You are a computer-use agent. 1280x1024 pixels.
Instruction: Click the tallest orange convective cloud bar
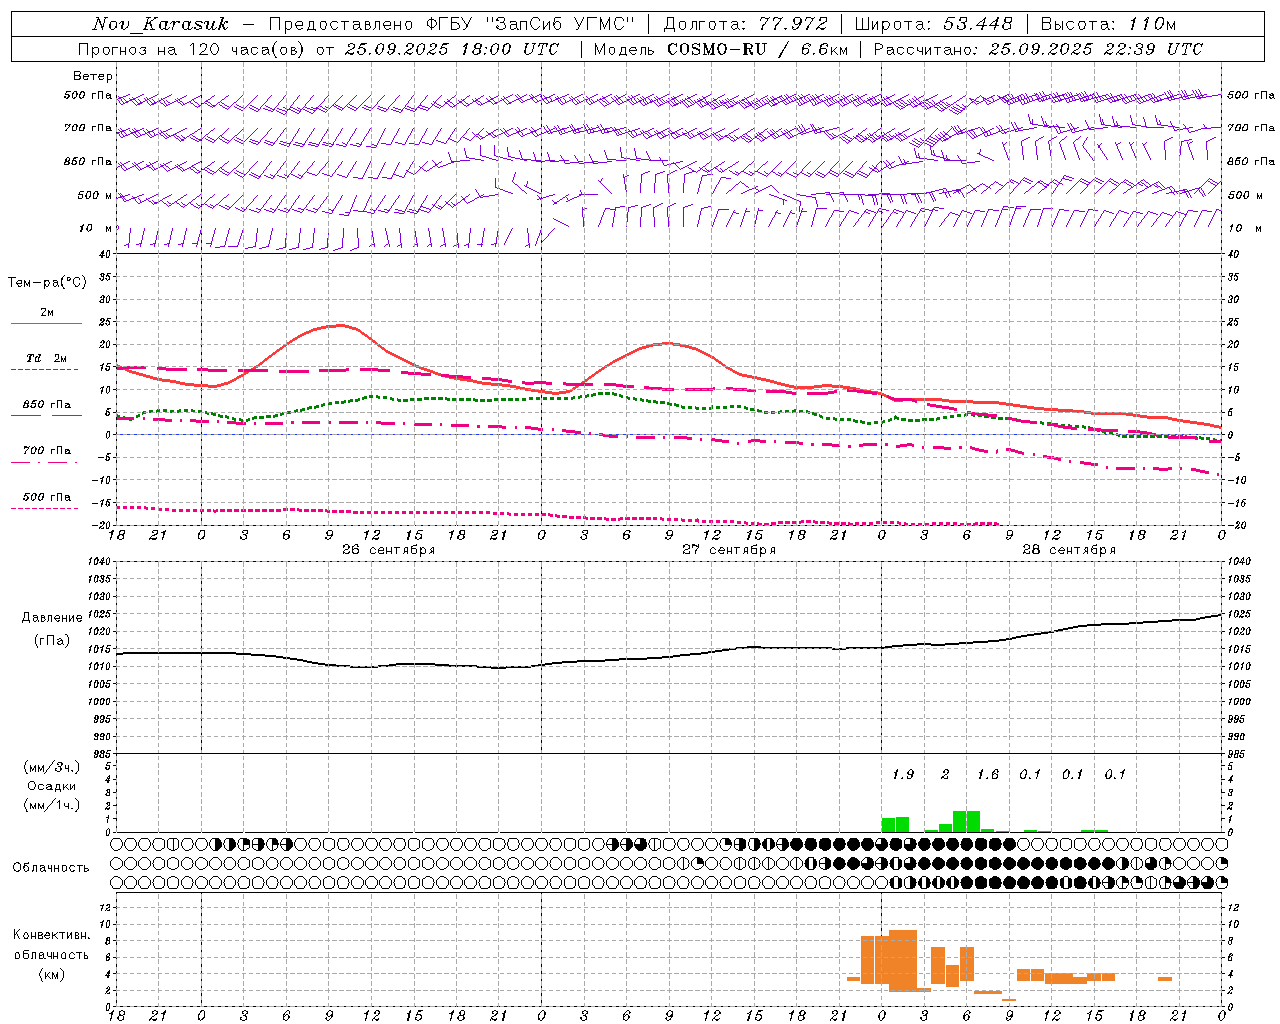(x=903, y=960)
